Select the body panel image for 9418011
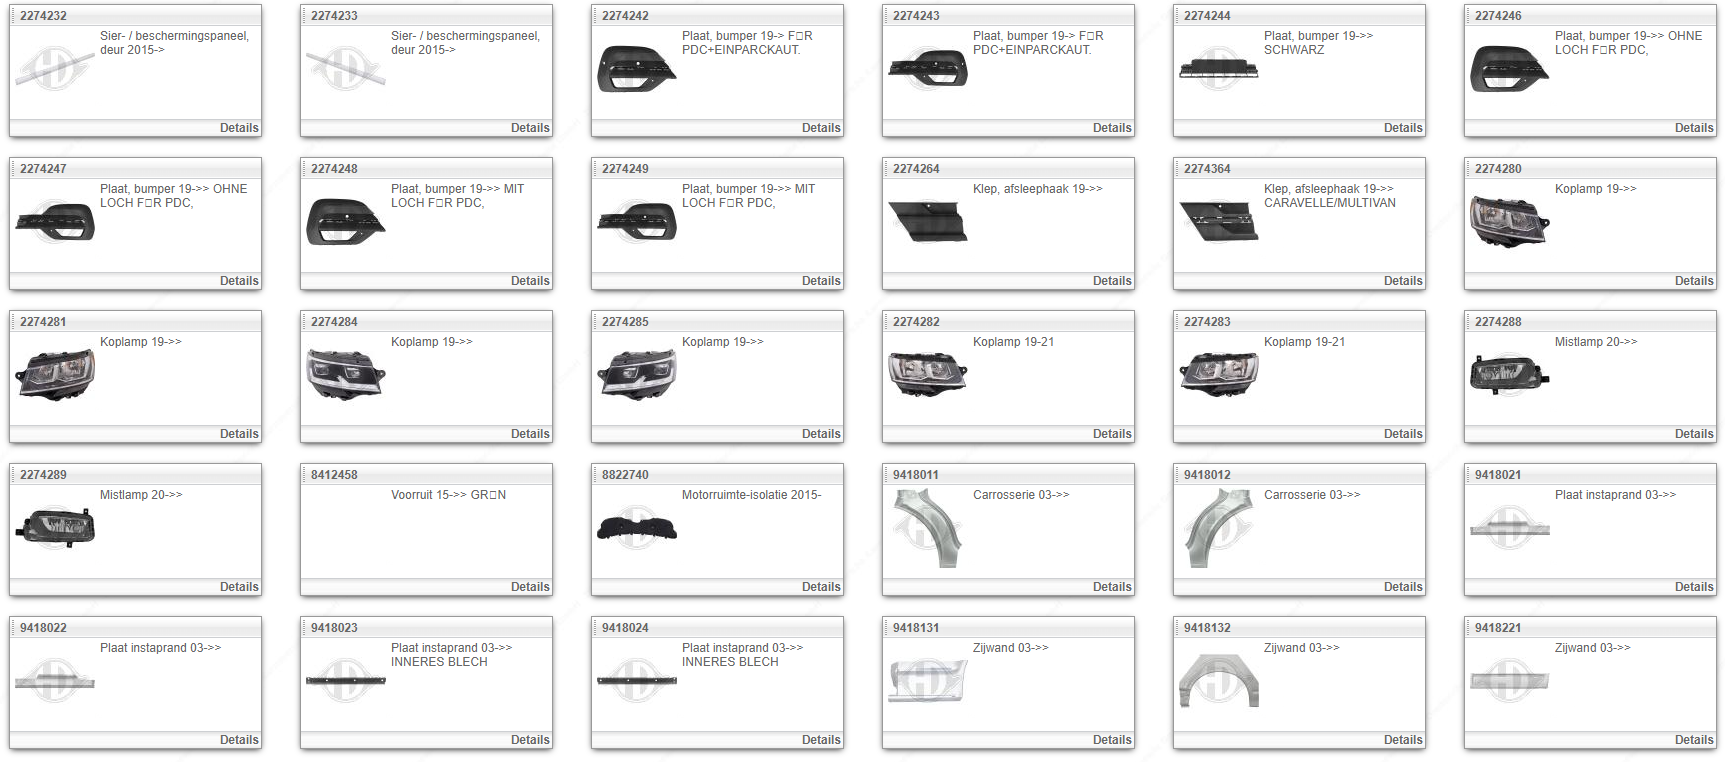Image resolution: width=1725 pixels, height=762 pixels. pos(927,527)
